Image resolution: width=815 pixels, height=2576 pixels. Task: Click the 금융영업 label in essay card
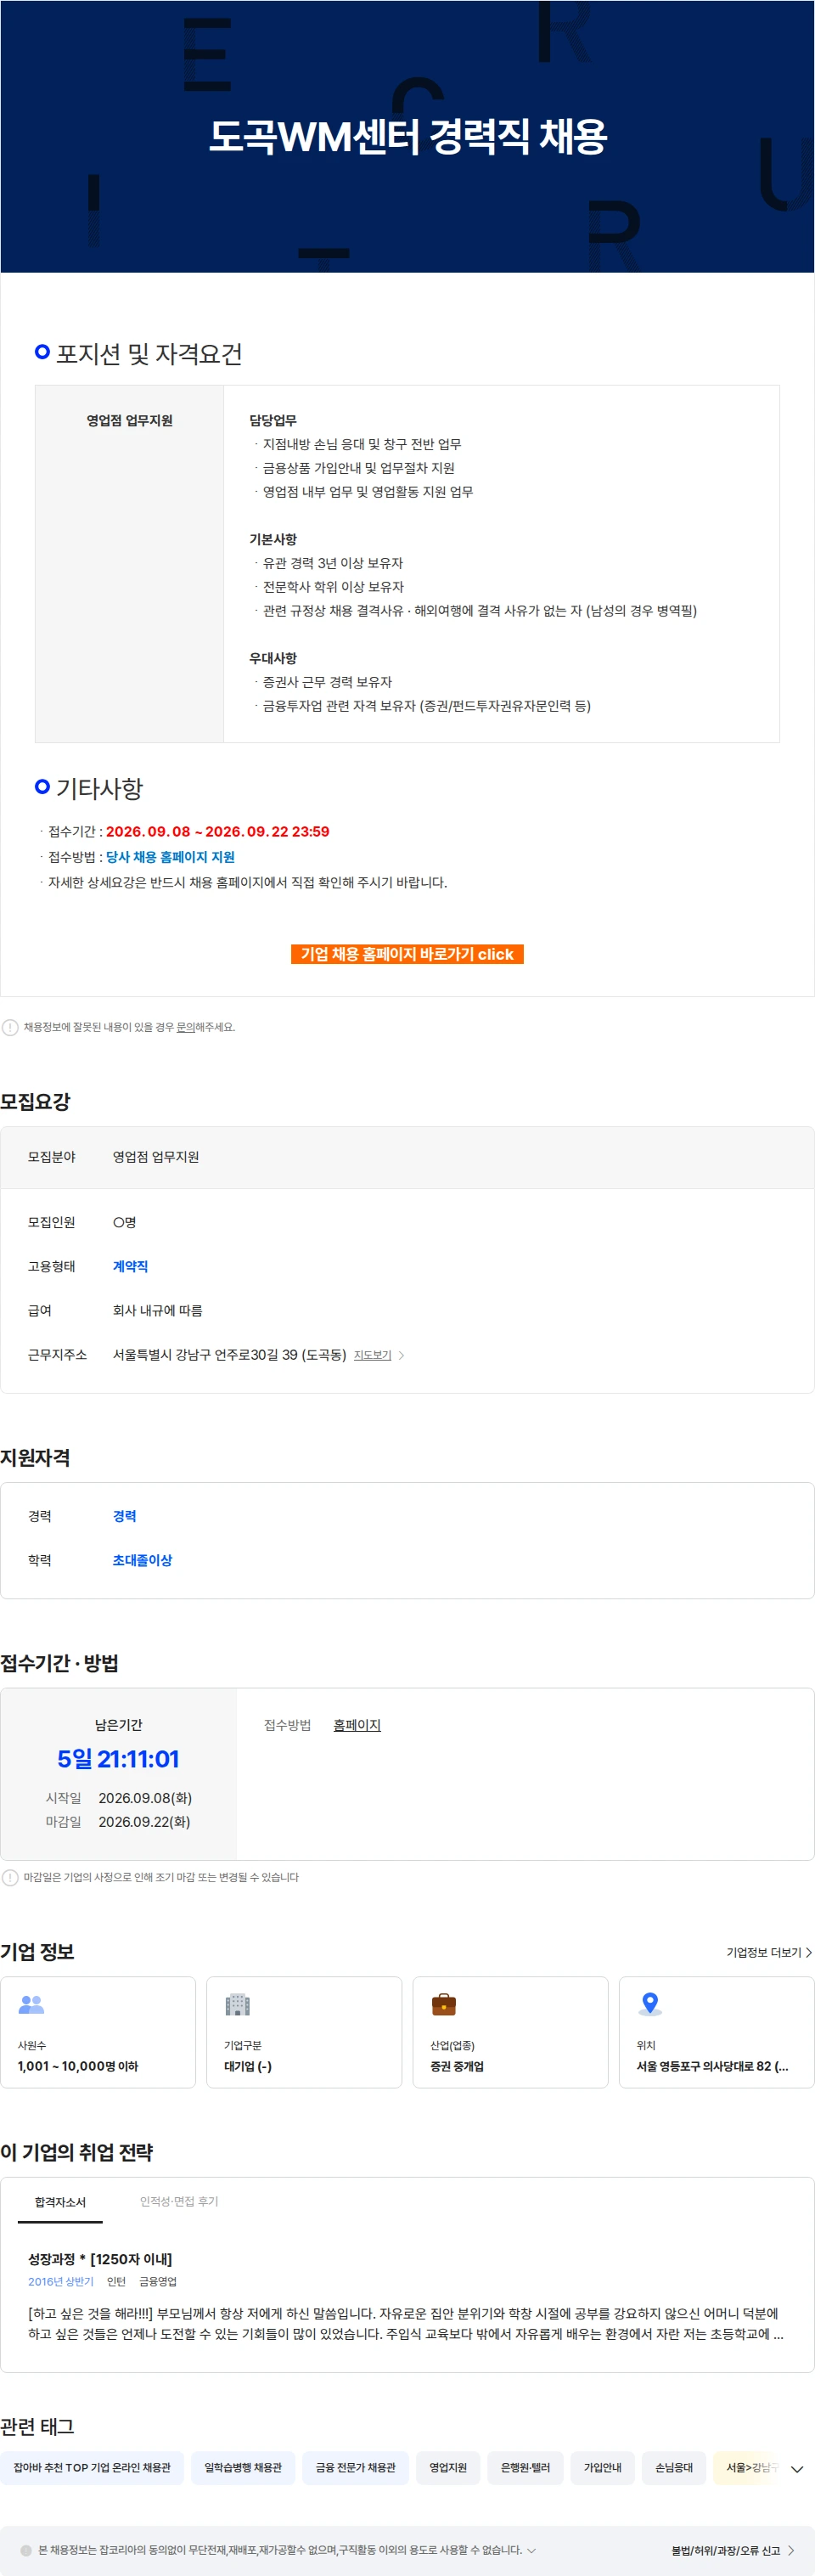pyautogui.click(x=158, y=2282)
